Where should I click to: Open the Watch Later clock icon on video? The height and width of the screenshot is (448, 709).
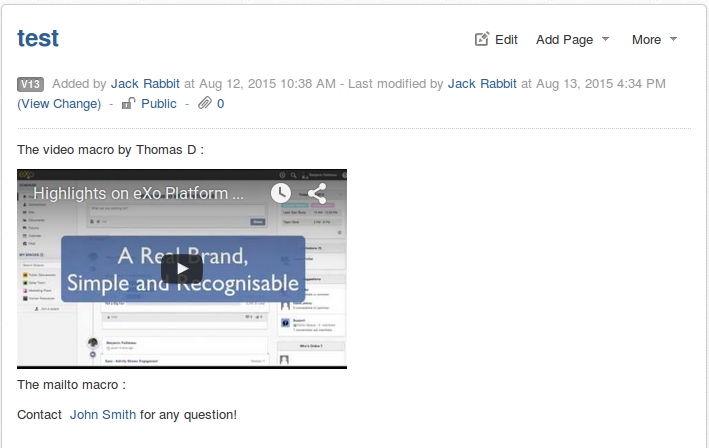click(281, 193)
